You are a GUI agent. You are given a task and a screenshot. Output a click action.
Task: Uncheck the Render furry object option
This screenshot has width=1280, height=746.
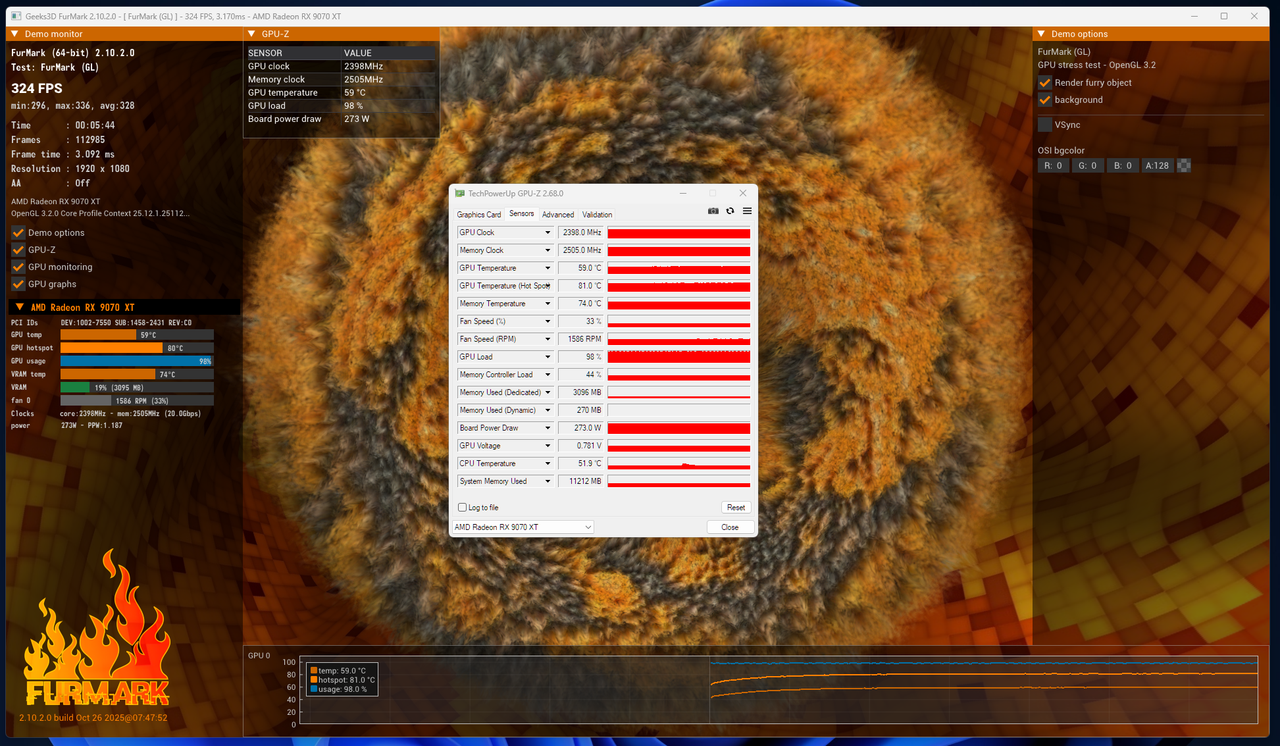(1044, 83)
